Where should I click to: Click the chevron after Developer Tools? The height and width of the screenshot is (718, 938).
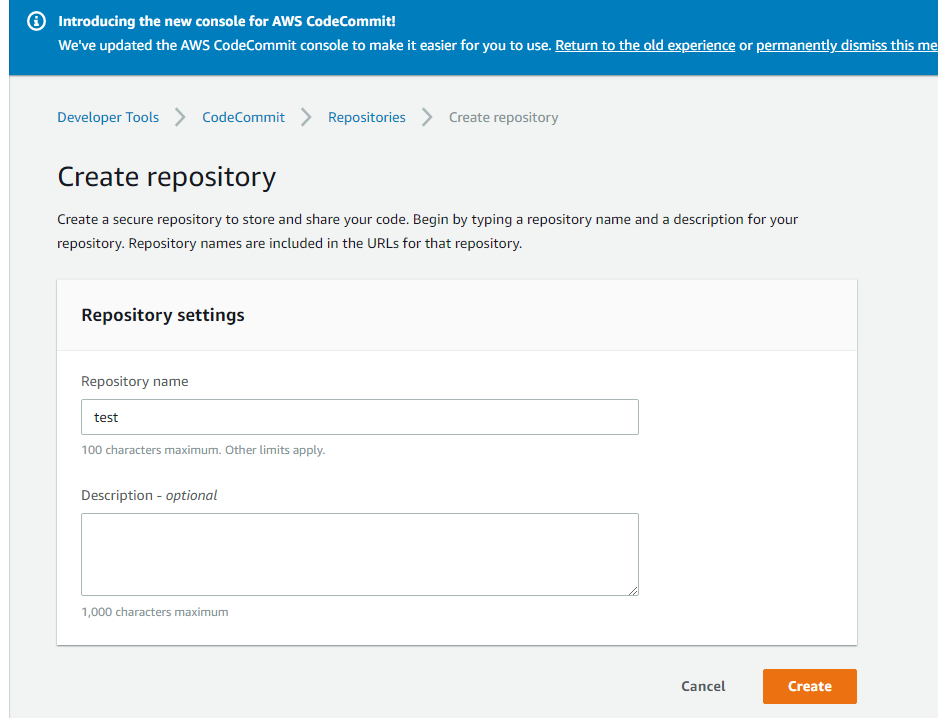[x=180, y=117]
